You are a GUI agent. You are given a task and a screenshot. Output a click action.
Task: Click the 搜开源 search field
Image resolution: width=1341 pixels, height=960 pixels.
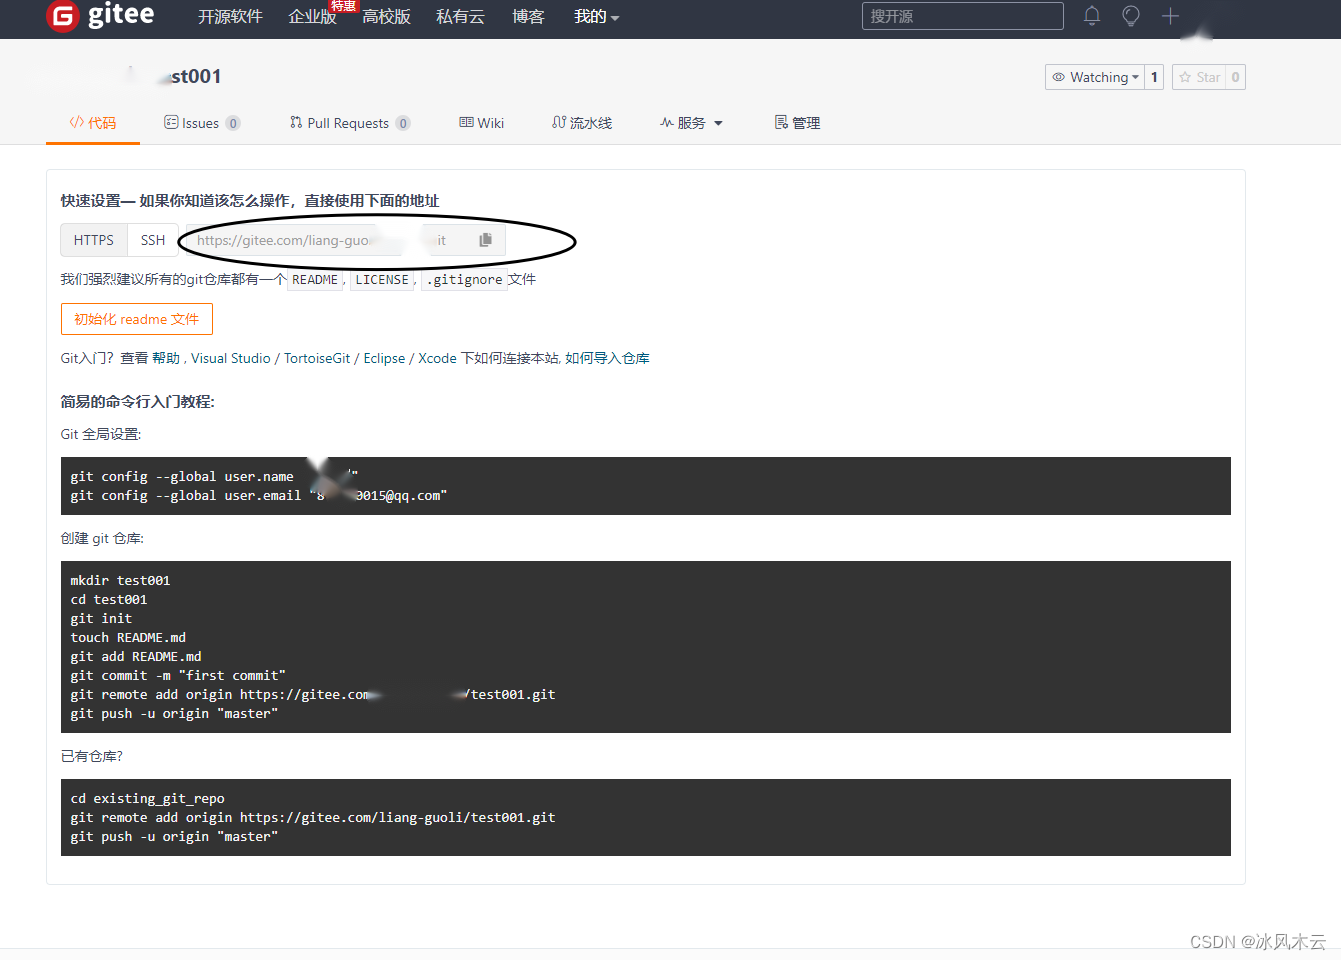pos(962,16)
